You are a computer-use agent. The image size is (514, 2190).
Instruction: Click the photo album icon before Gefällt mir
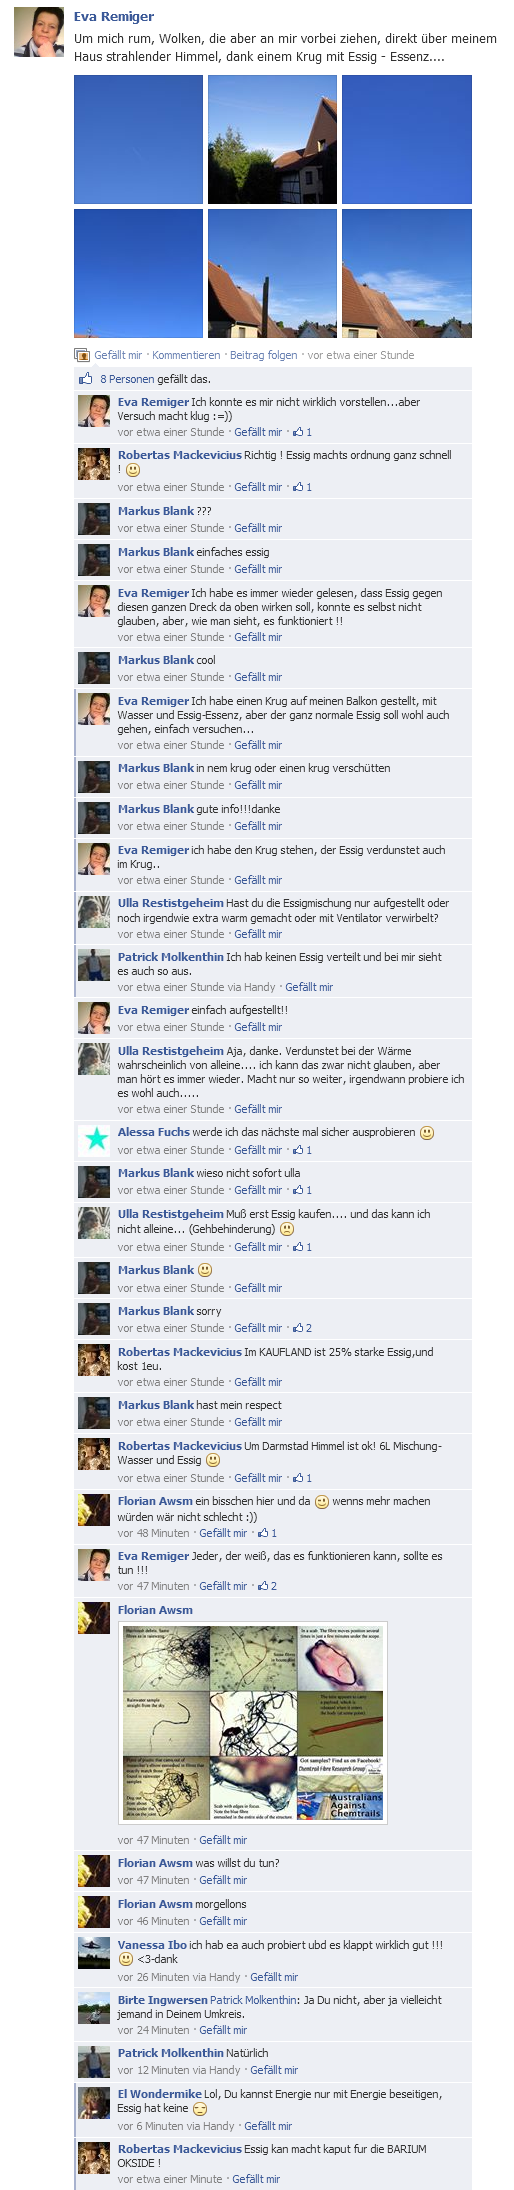point(82,355)
